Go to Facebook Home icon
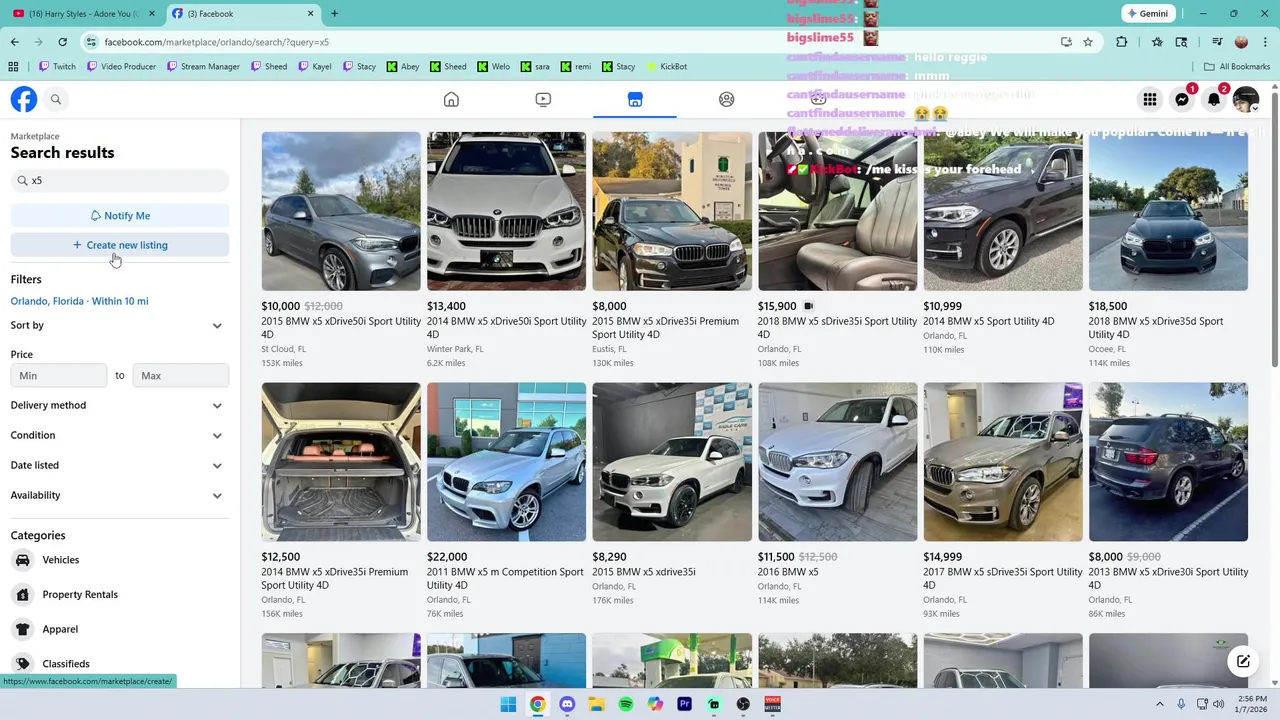The height and width of the screenshot is (720, 1280). point(451,99)
